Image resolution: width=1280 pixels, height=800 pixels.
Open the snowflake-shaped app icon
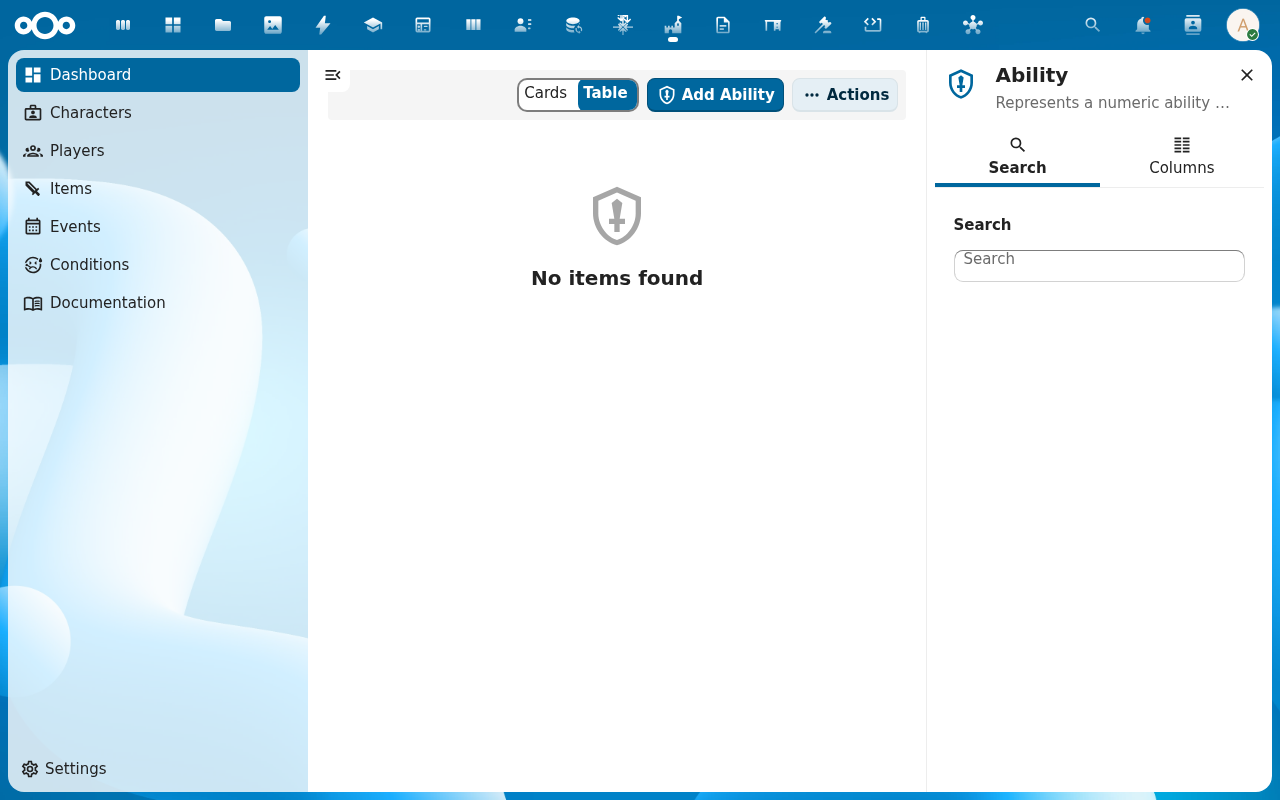[623, 25]
